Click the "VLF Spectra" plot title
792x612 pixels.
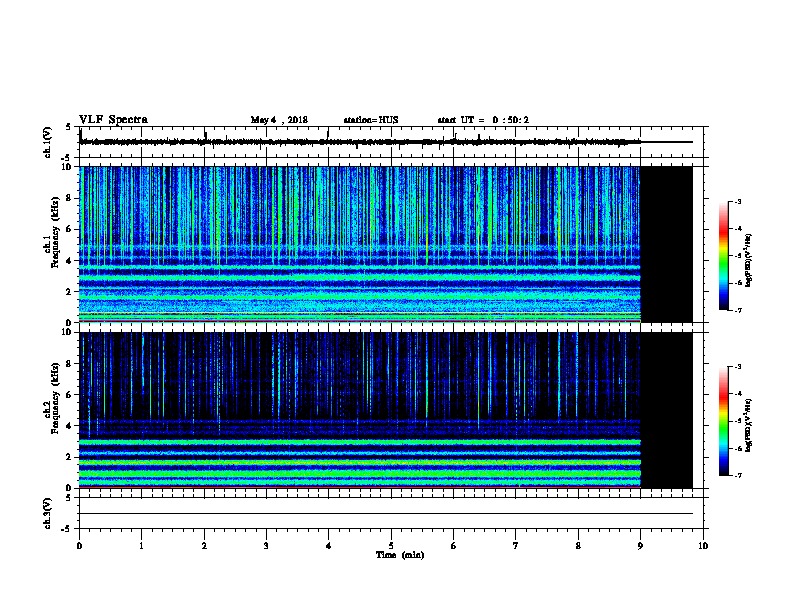[113, 120]
